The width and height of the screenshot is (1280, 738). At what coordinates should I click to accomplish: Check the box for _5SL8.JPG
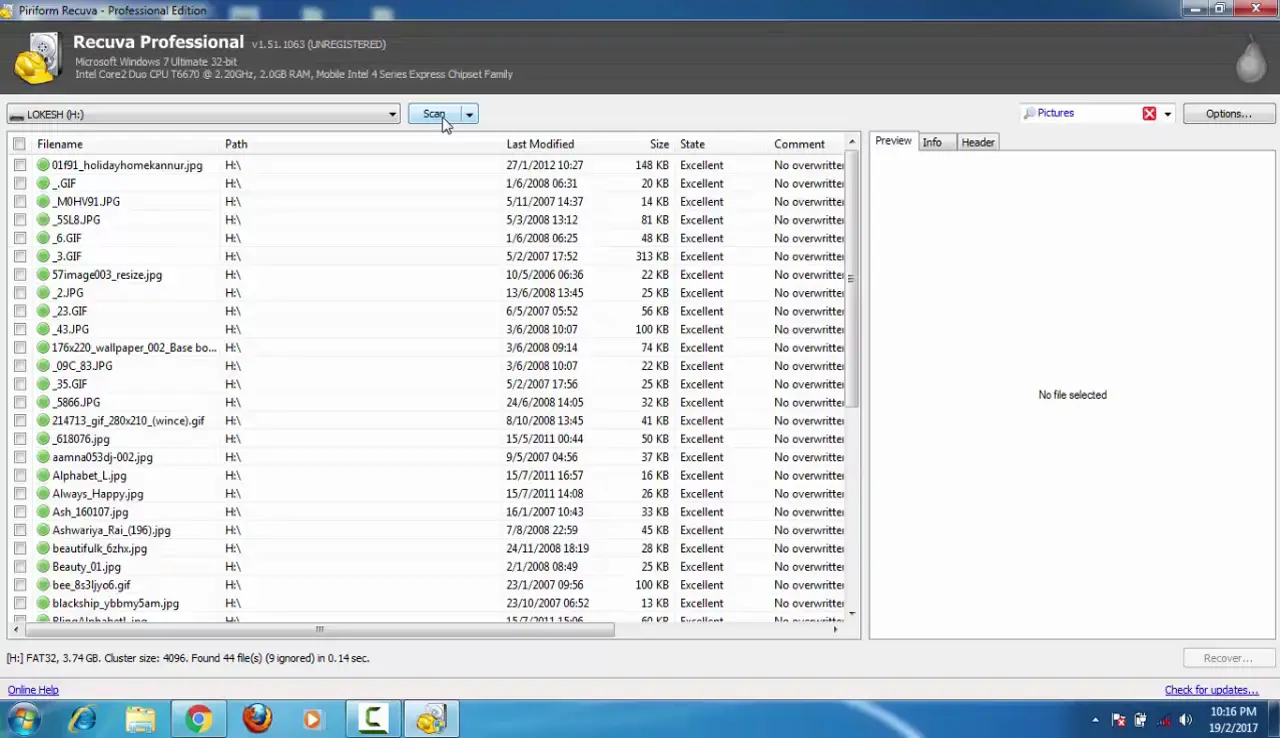20,220
